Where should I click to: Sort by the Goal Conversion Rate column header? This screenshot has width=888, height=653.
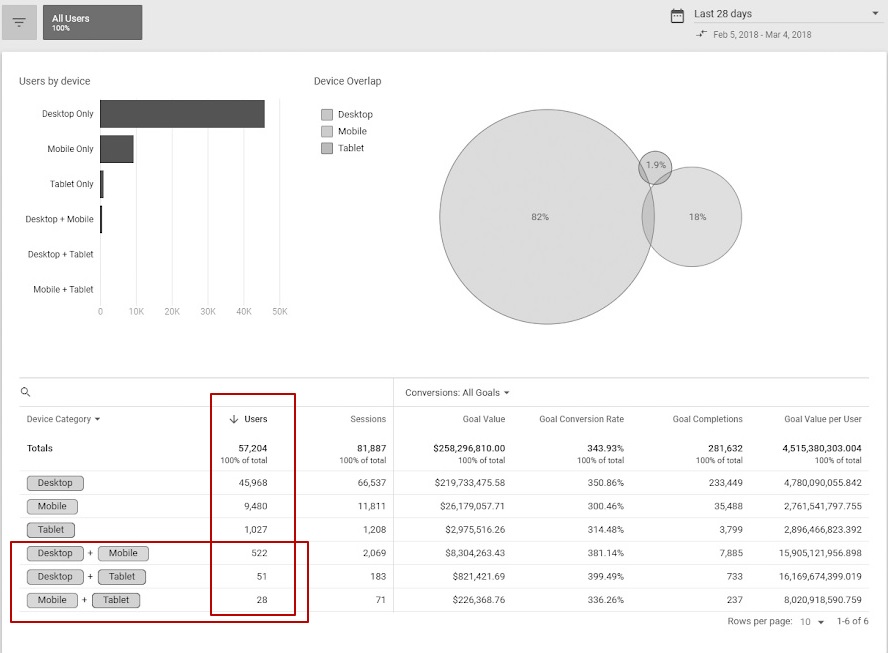click(x=581, y=419)
